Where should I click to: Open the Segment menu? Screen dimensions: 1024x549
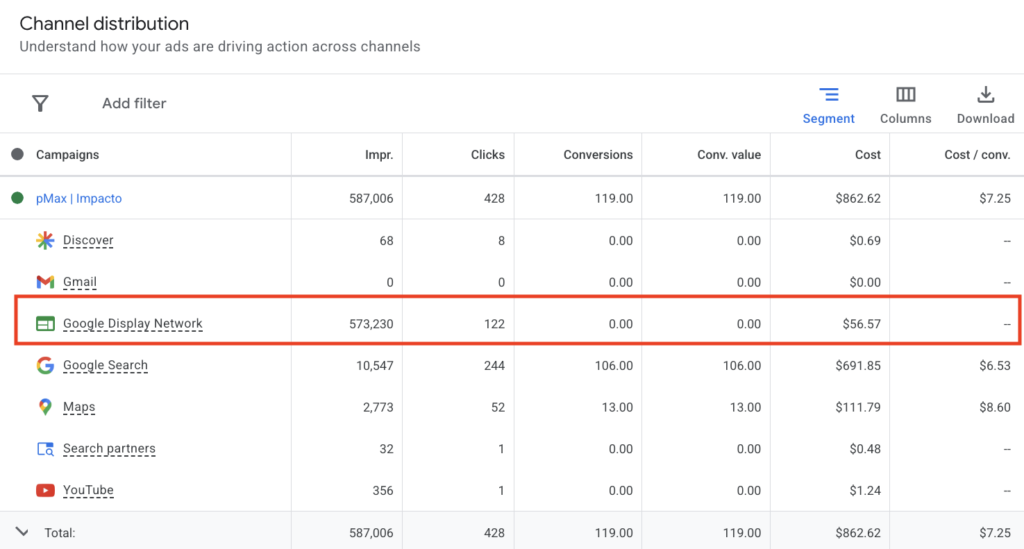(x=828, y=105)
